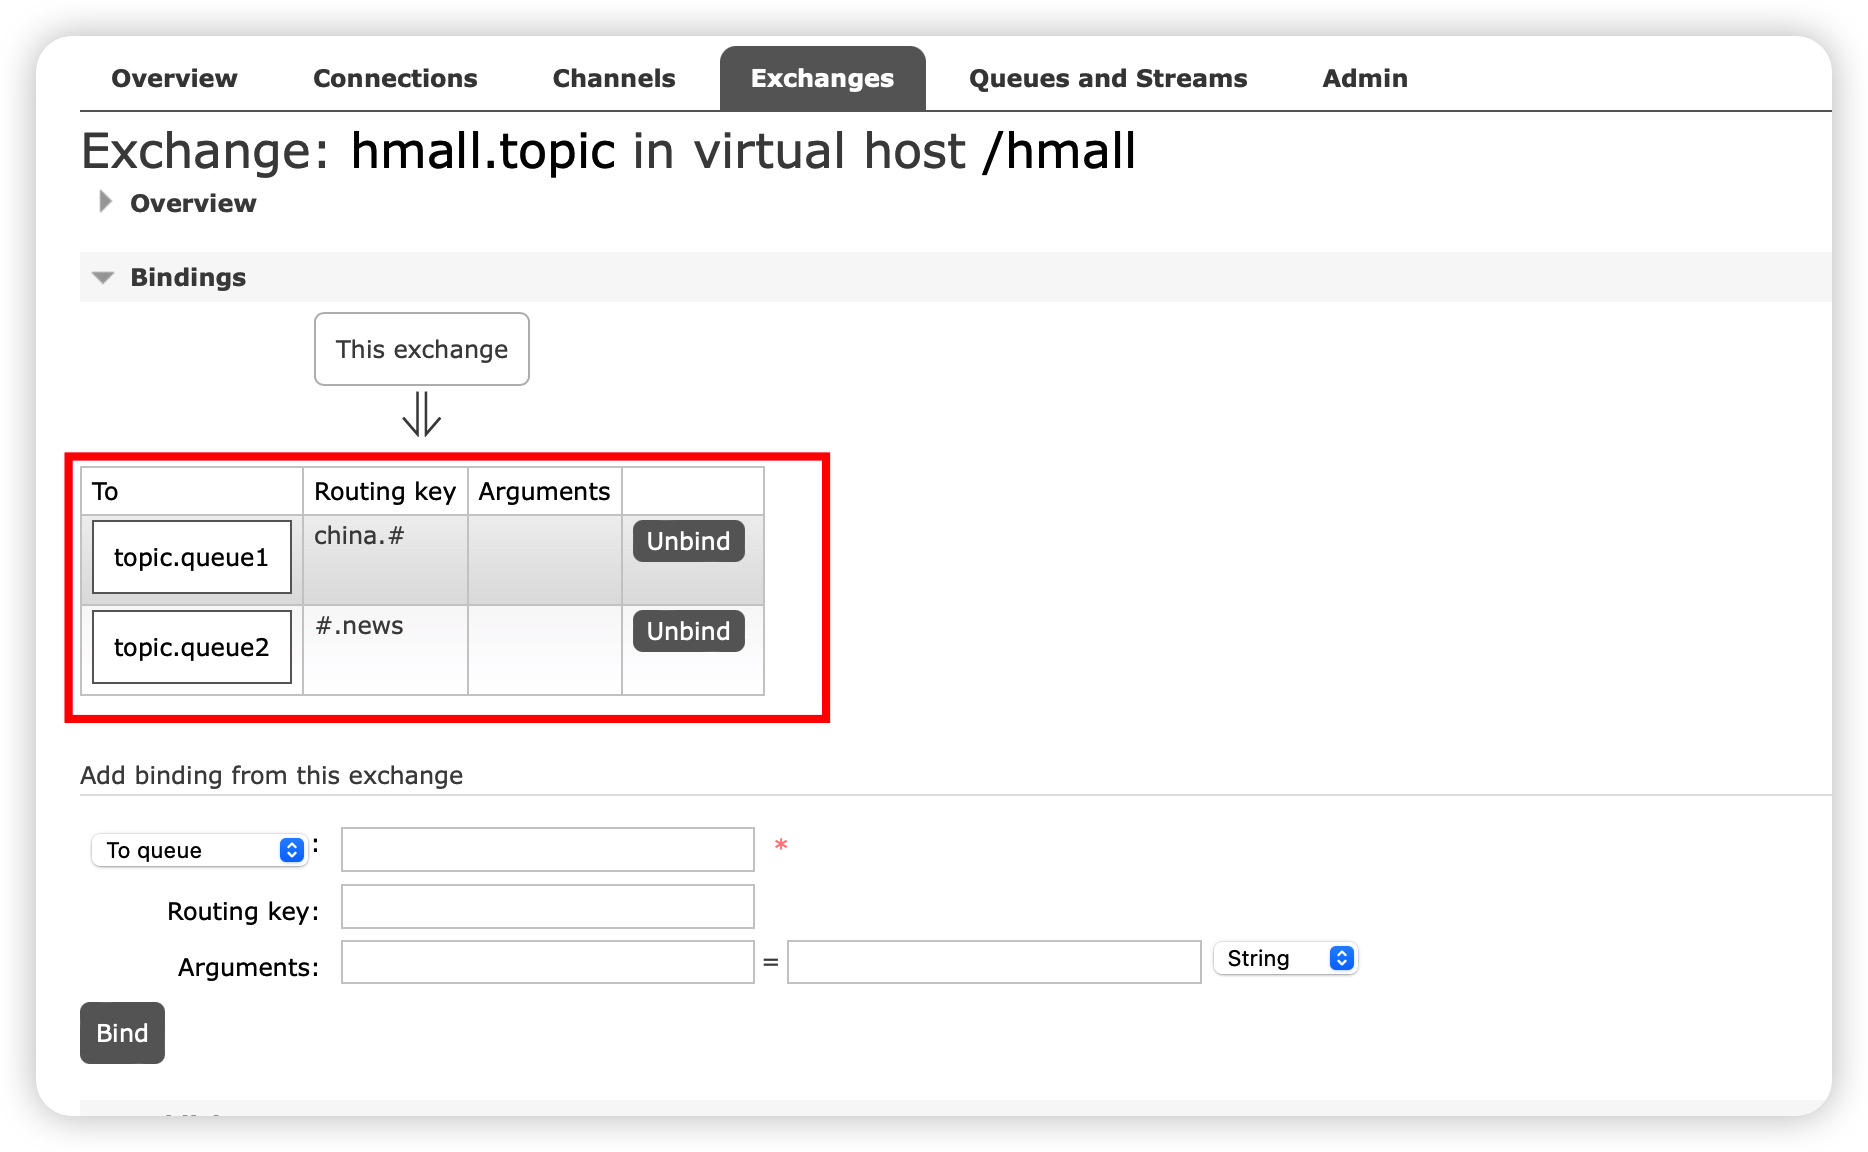Click the queue name input field

click(x=547, y=849)
